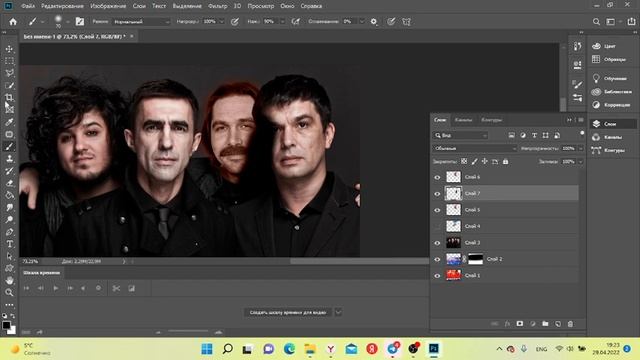The width and height of the screenshot is (640, 360).
Task: Select the Eraser tool
Action: click(9, 183)
